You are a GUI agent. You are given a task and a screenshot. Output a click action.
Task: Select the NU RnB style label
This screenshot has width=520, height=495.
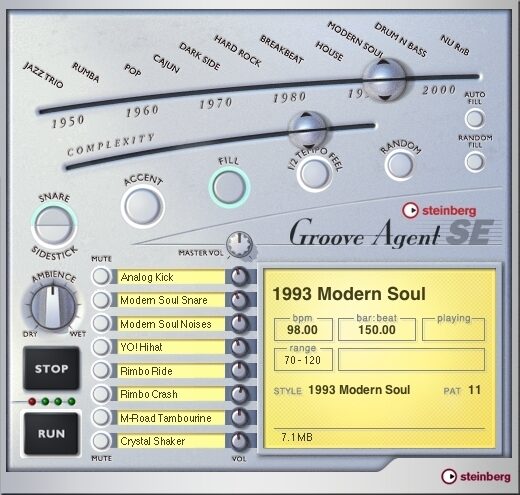(455, 45)
